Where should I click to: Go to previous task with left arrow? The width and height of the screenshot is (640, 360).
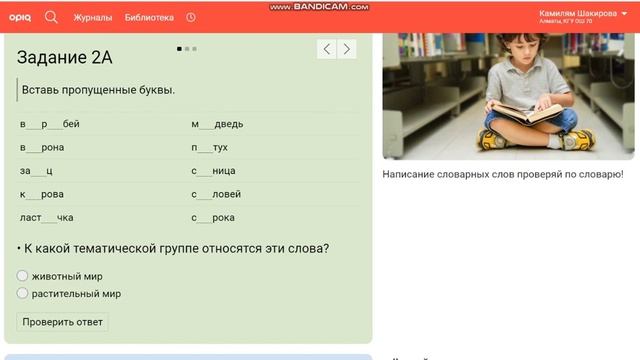(x=327, y=49)
